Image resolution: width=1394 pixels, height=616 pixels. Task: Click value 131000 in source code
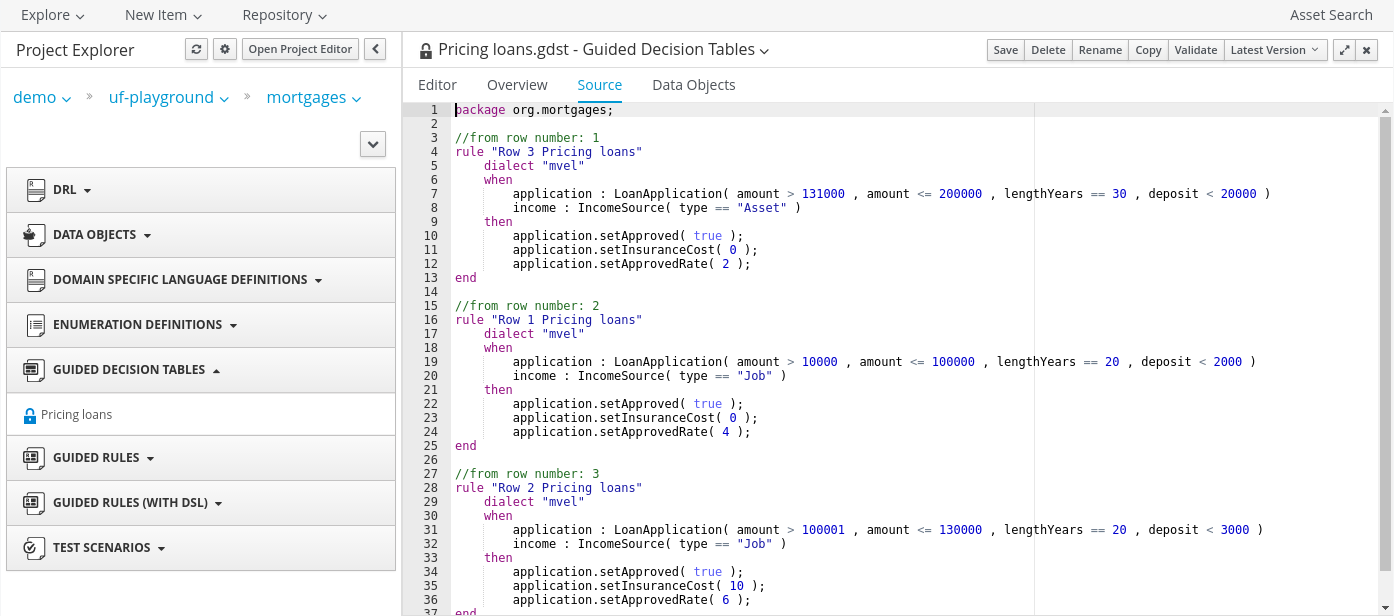(x=823, y=194)
